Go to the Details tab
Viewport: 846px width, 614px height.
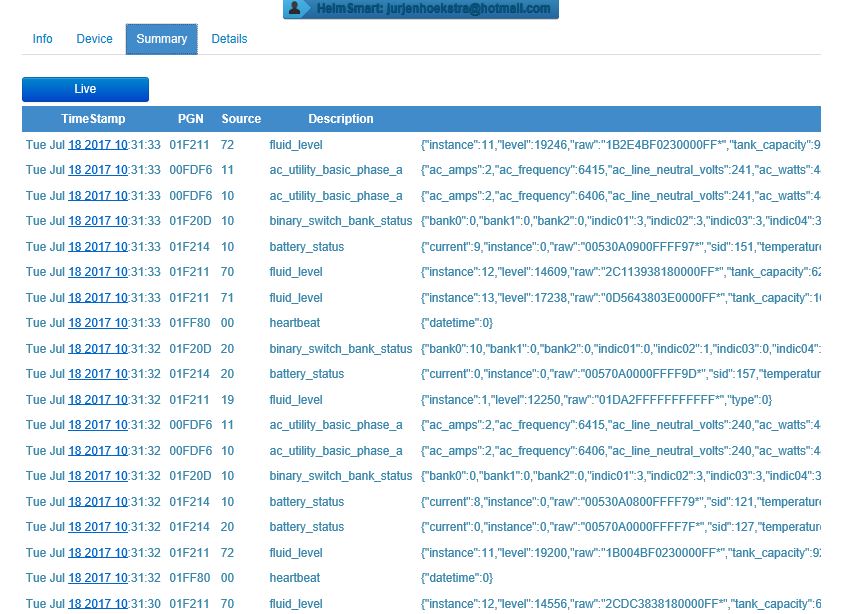click(229, 39)
